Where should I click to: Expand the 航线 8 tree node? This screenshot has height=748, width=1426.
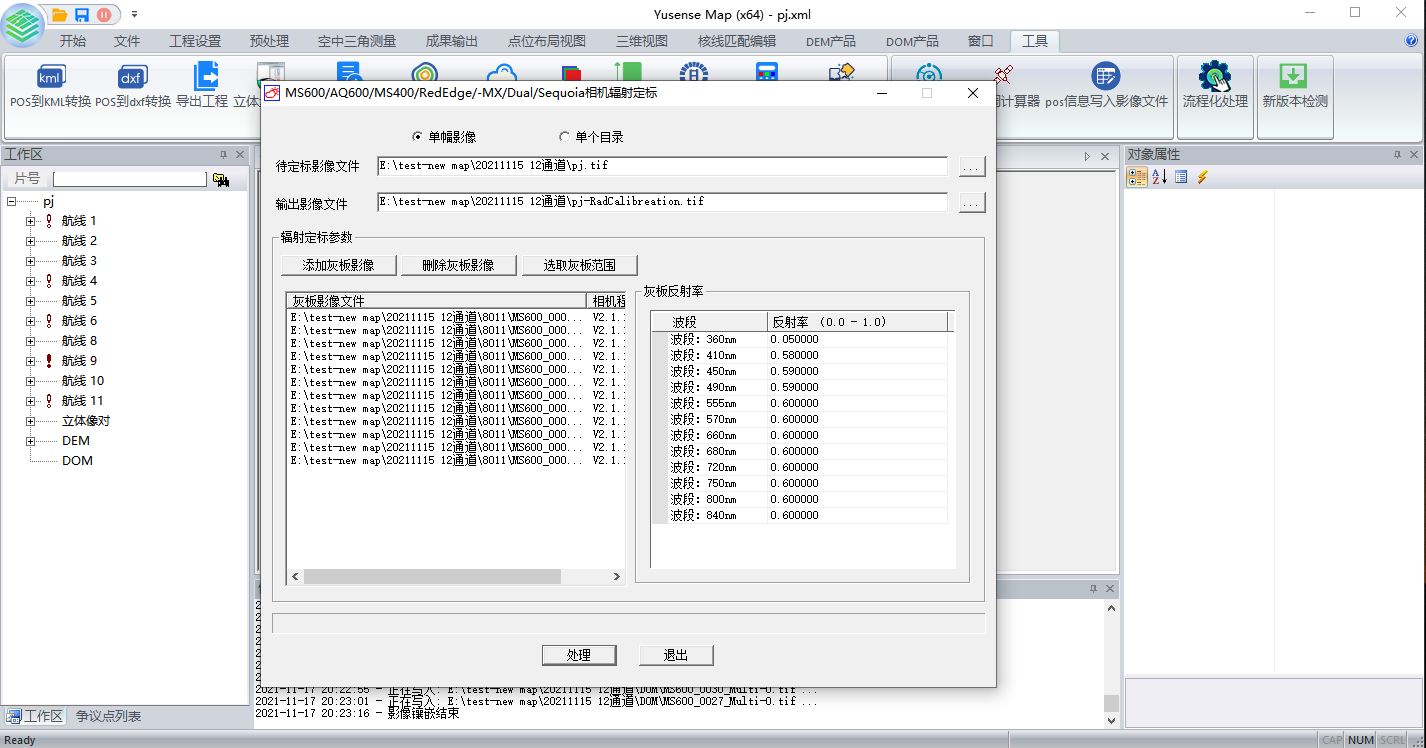pyautogui.click(x=30, y=341)
